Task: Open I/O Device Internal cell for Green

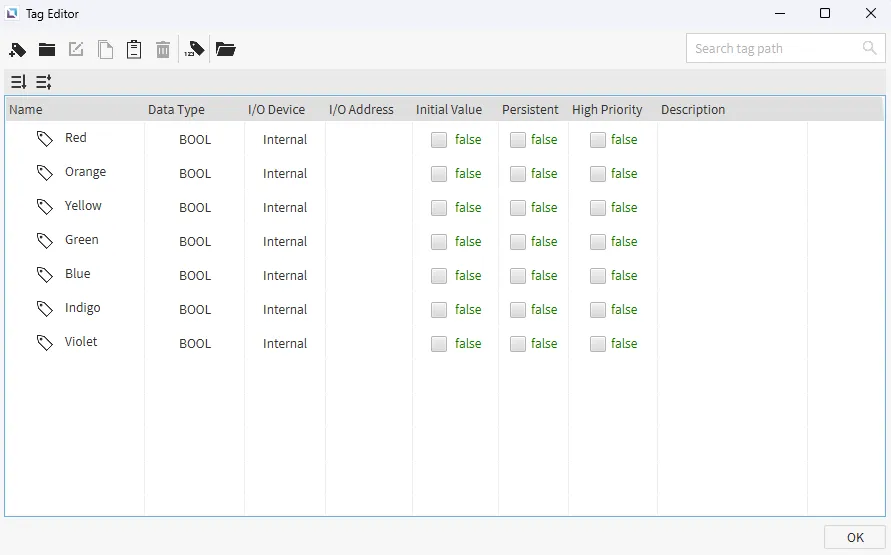Action: coord(285,242)
